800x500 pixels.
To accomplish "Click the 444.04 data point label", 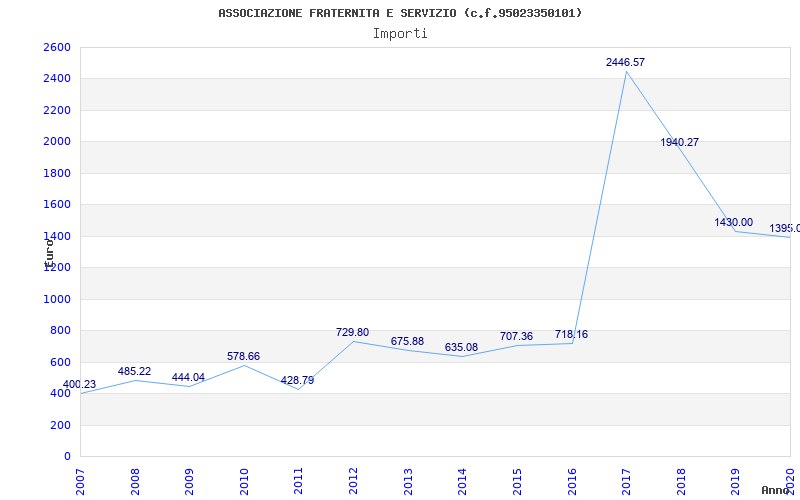I will pyautogui.click(x=188, y=378).
